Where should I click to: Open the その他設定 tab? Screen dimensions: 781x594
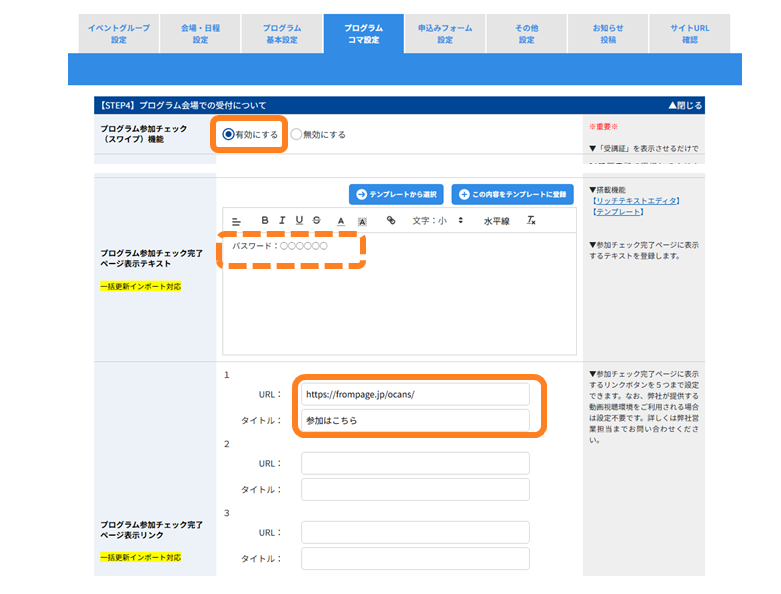526,33
